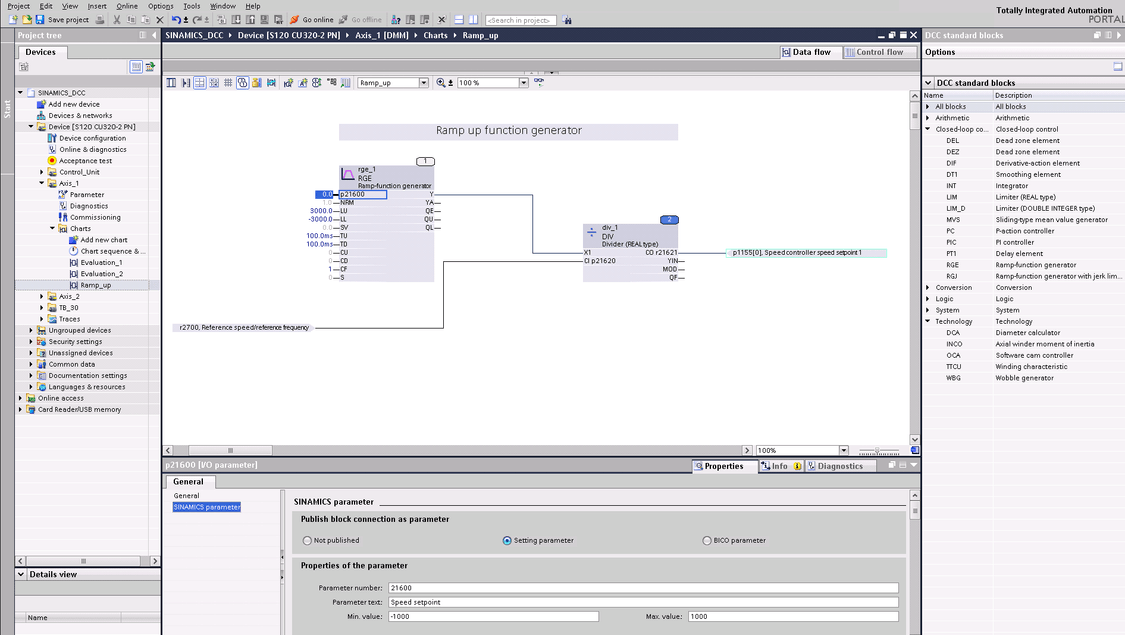
Task: Click the chart horizontal scrollbar
Action: [230, 451]
